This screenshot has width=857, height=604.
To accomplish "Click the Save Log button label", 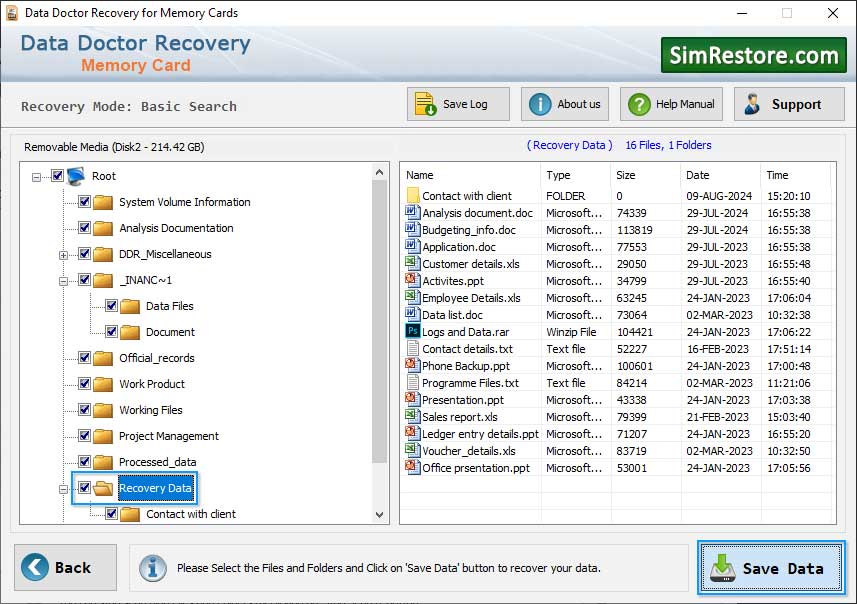I will coord(465,104).
